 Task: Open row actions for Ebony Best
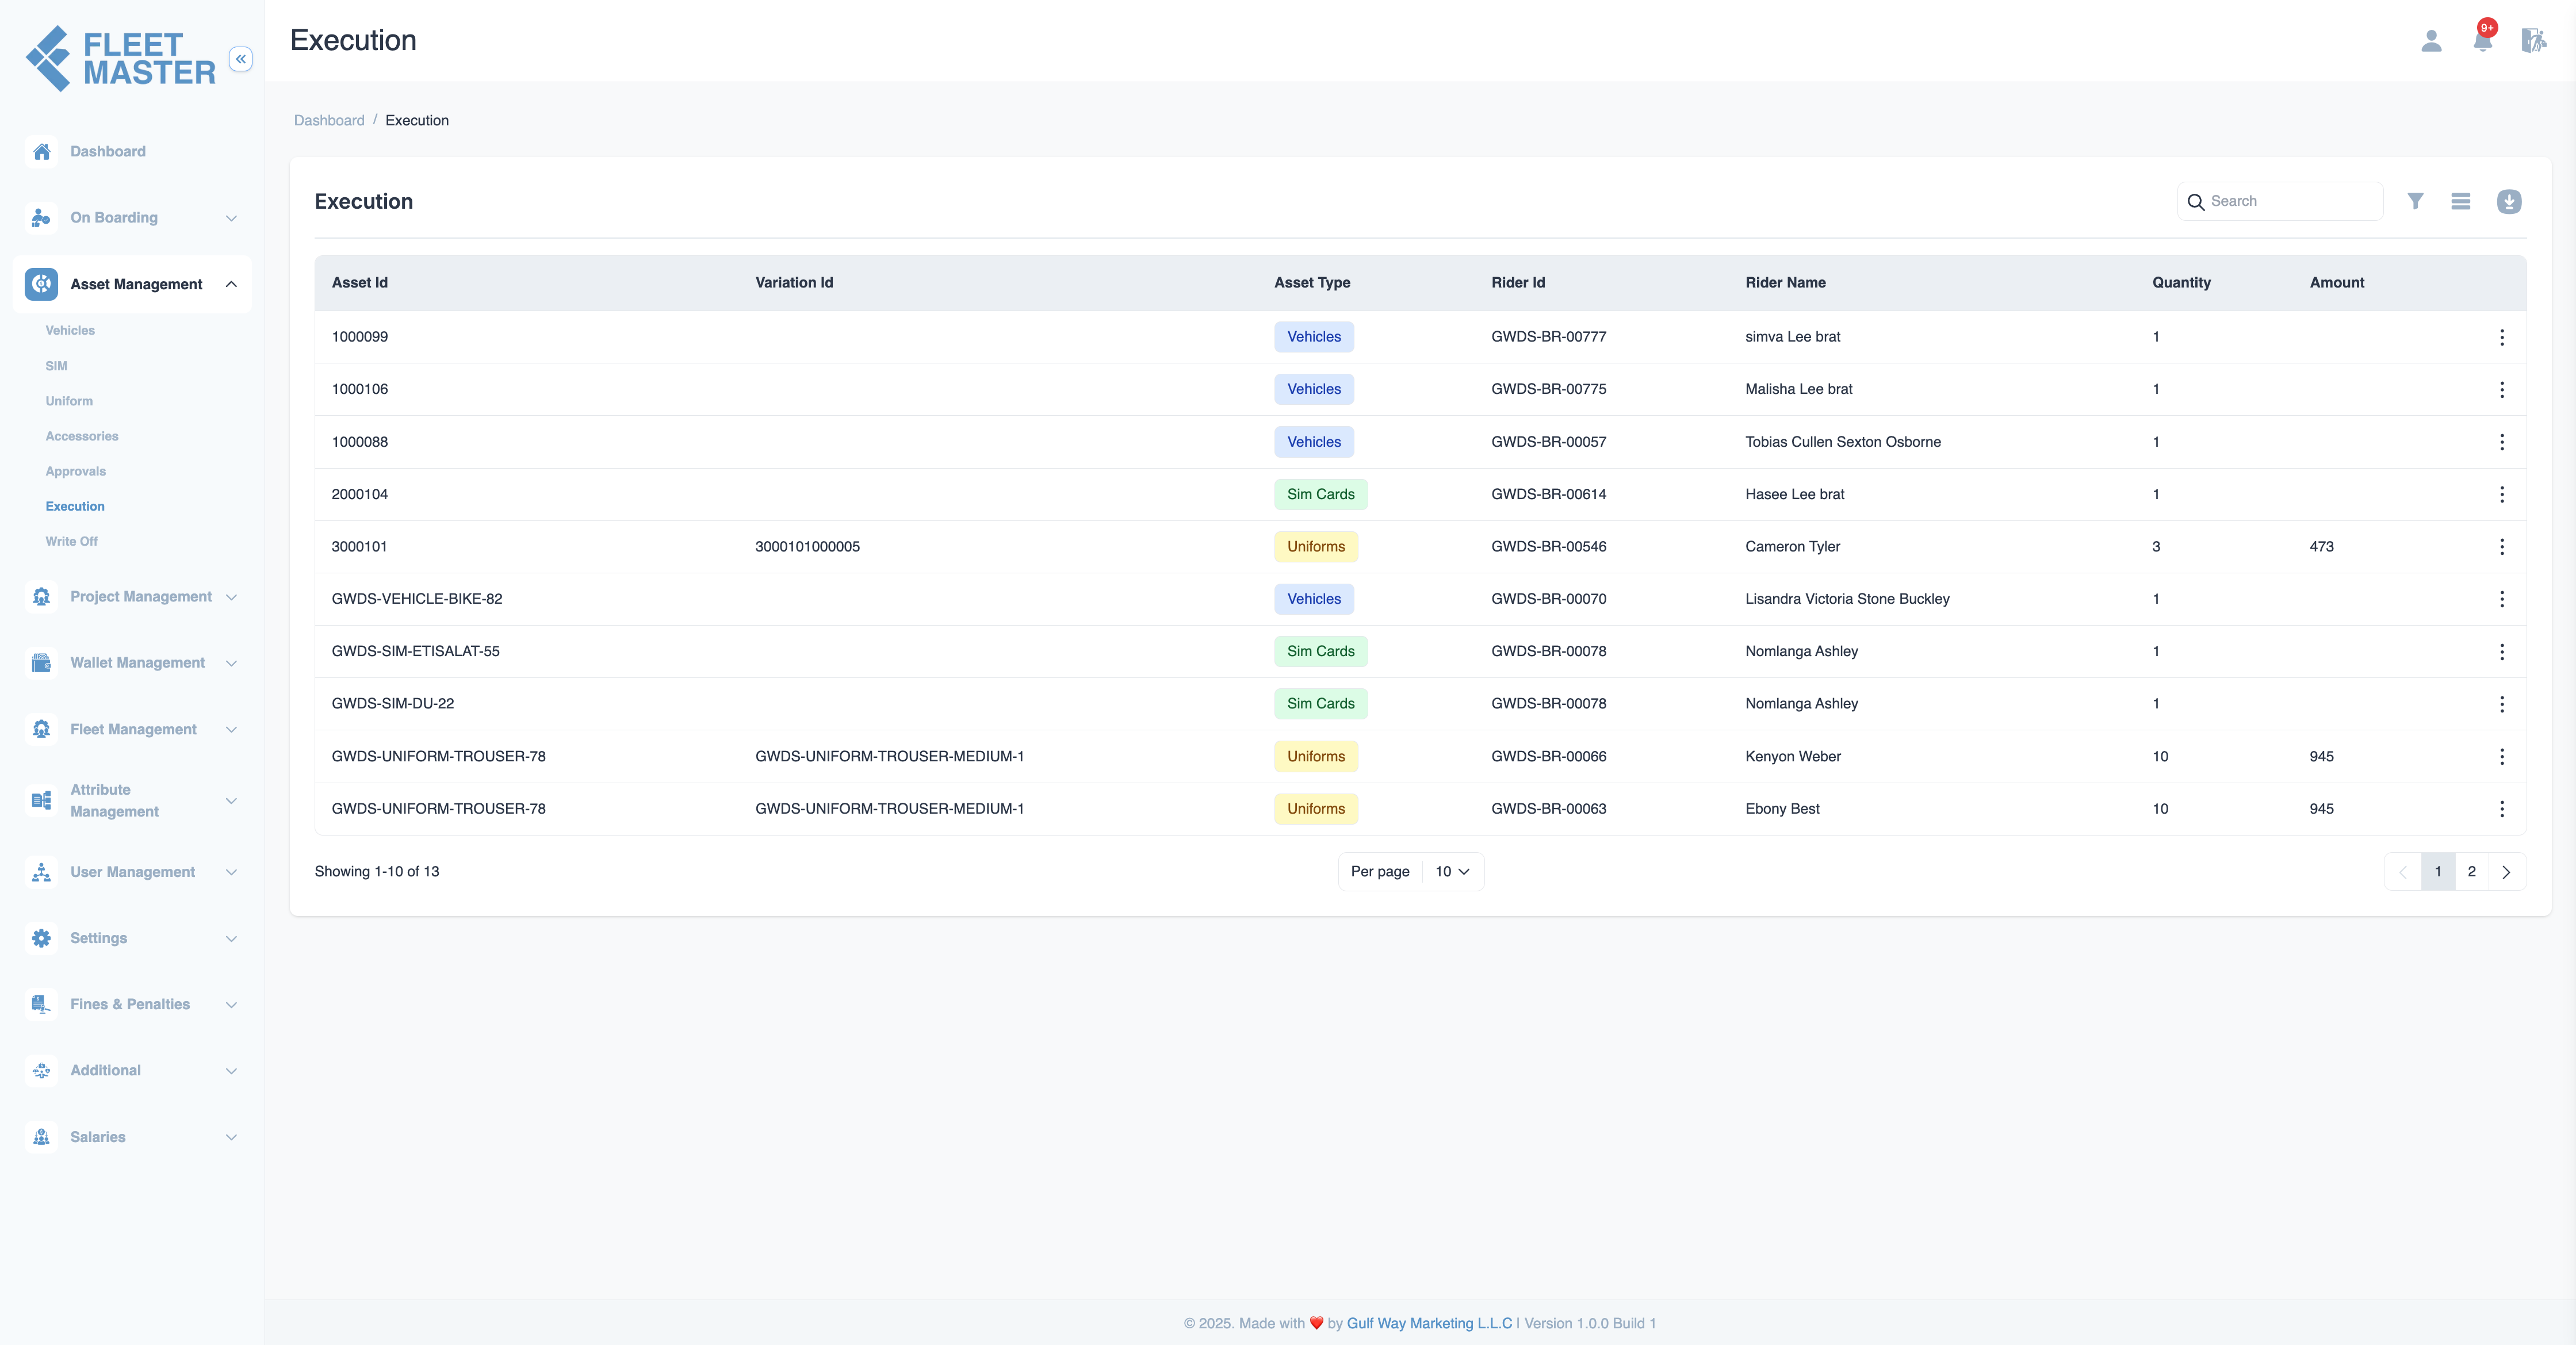point(2502,809)
